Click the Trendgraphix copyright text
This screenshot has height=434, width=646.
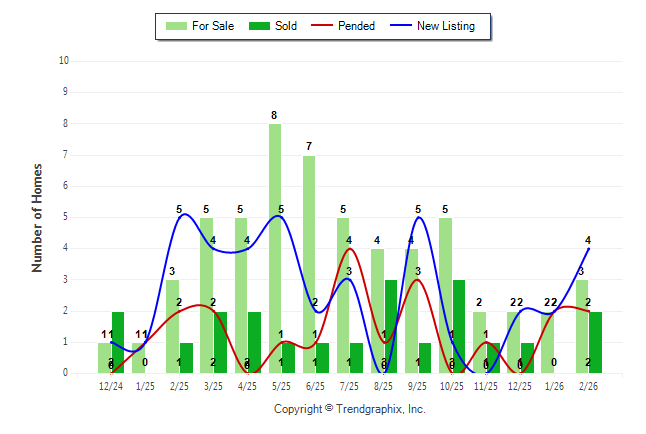[x=349, y=409]
